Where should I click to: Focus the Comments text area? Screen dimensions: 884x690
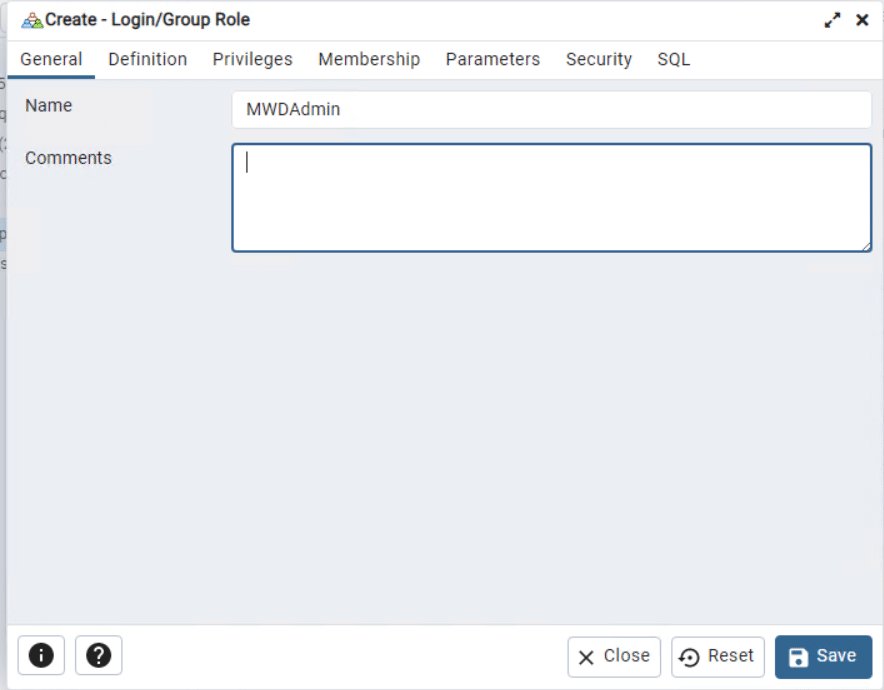pos(551,197)
